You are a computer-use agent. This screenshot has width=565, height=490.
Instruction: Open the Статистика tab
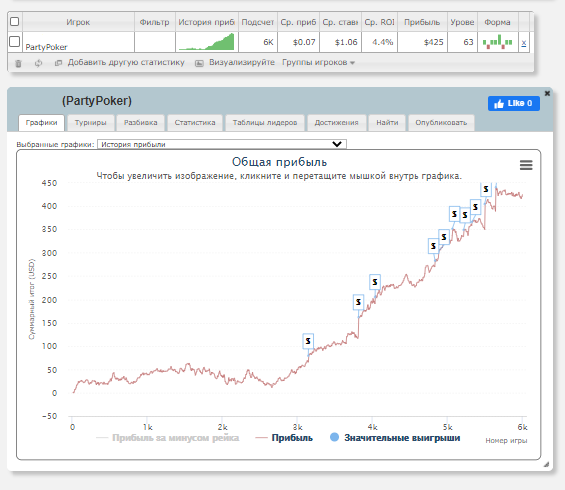pyautogui.click(x=195, y=122)
